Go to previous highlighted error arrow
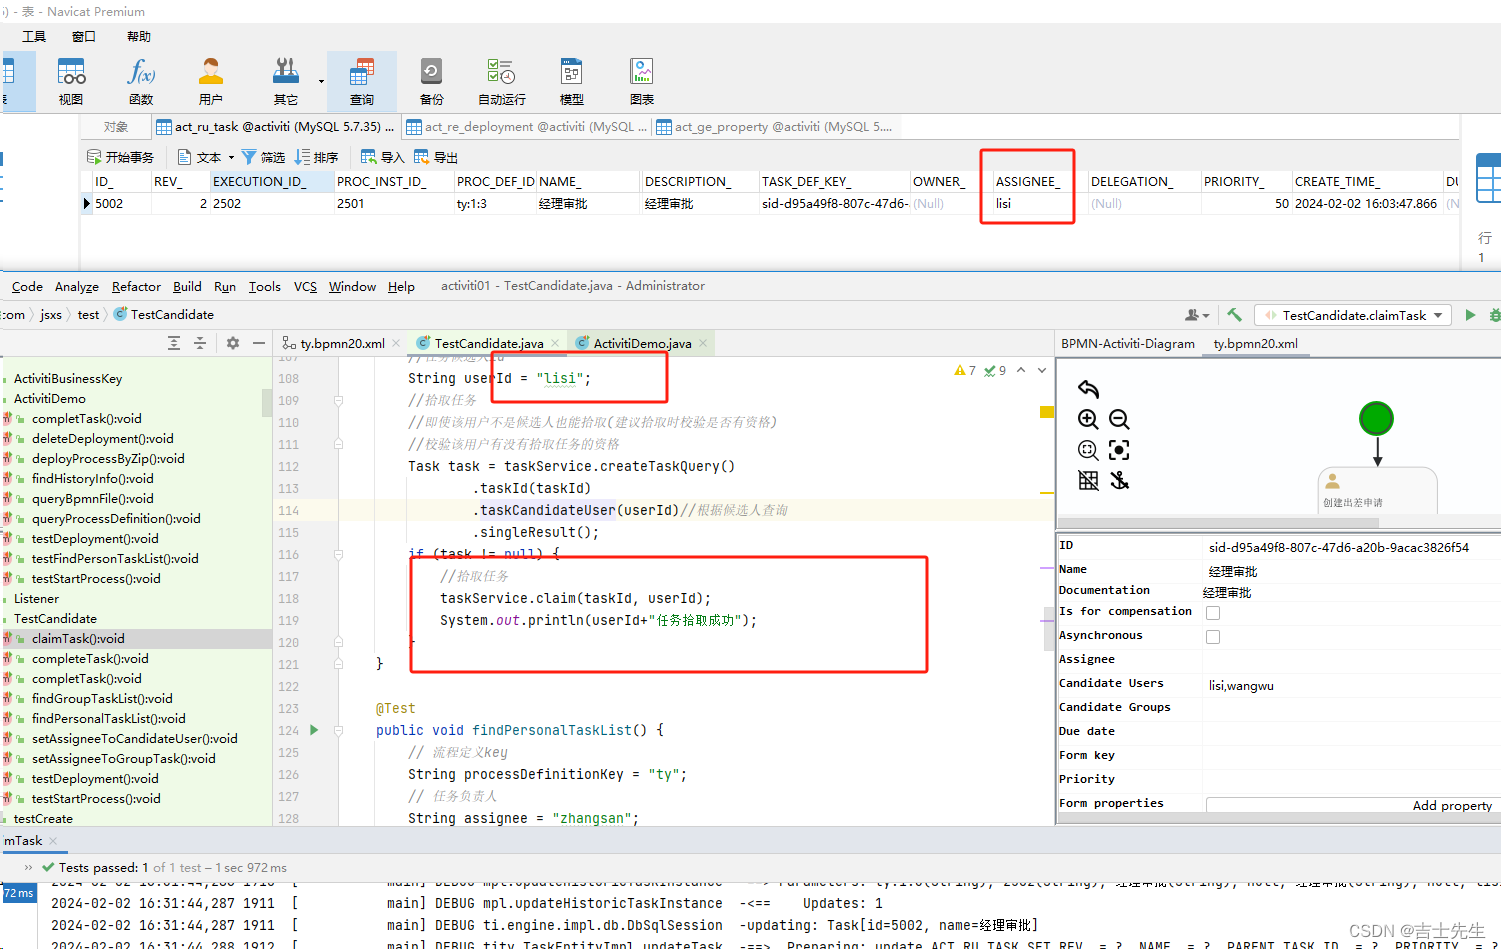The width and height of the screenshot is (1501, 949). [1021, 370]
